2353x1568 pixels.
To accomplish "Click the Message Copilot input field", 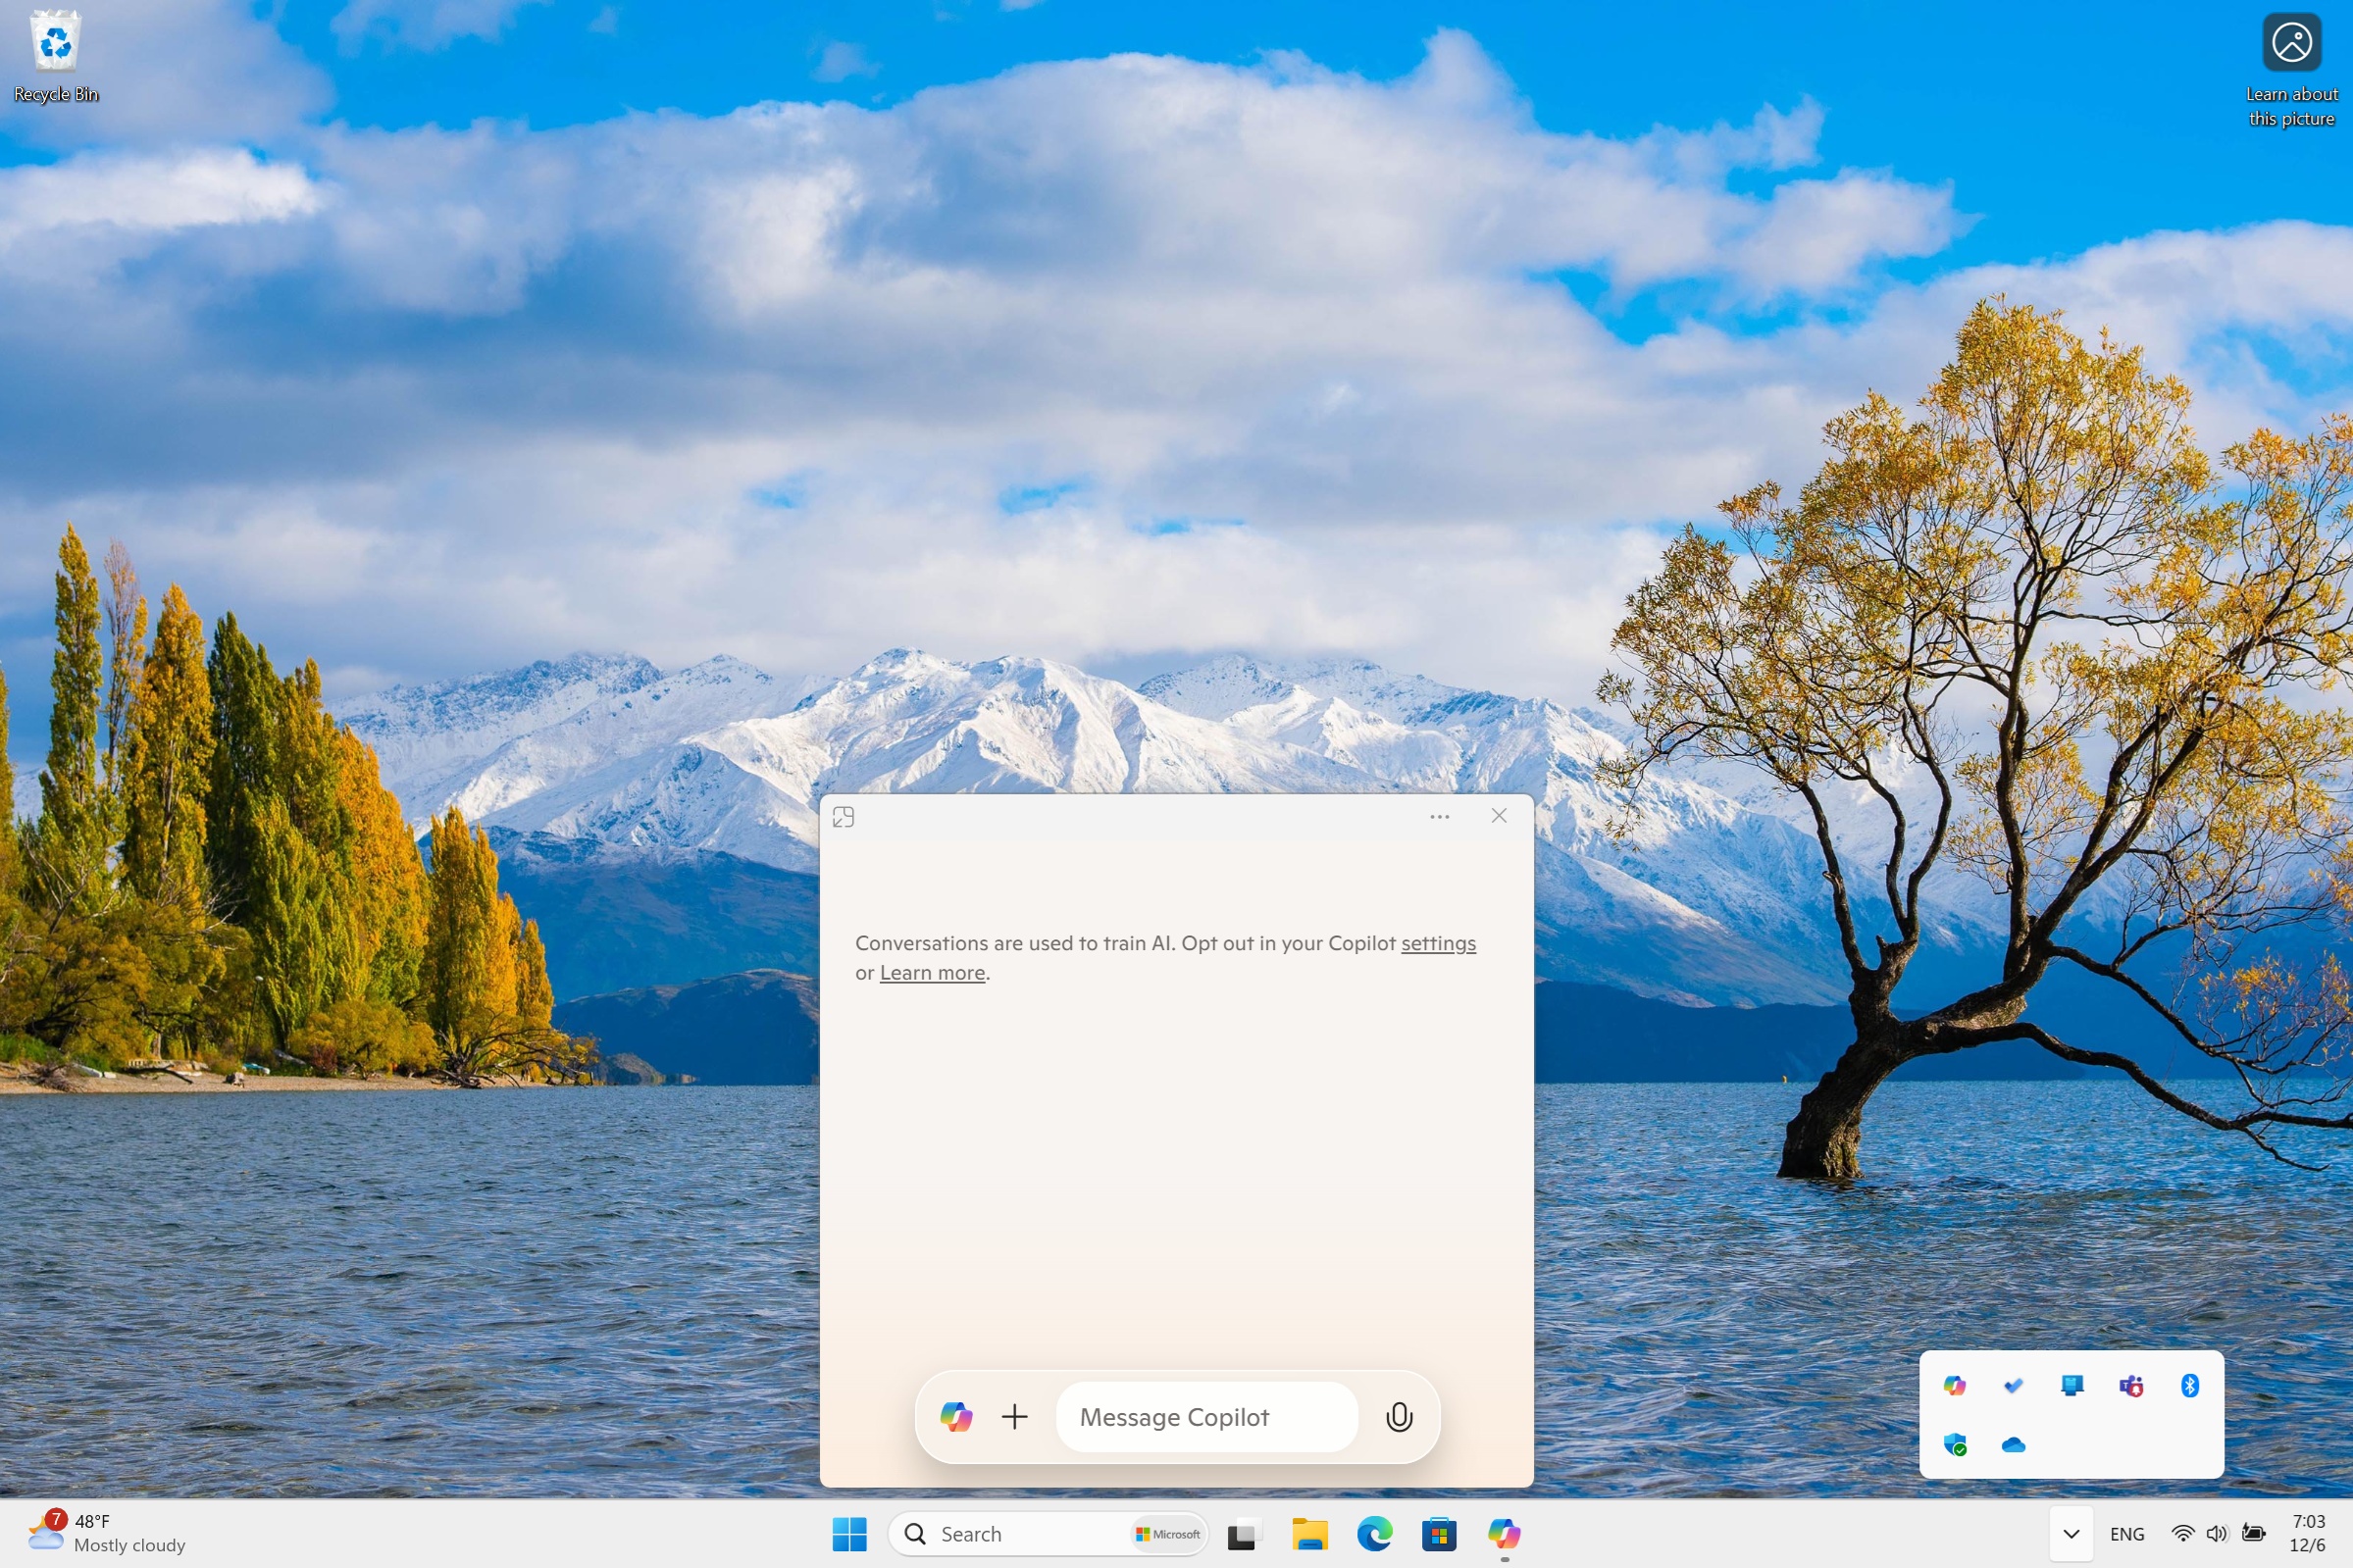I will pyautogui.click(x=1204, y=1416).
